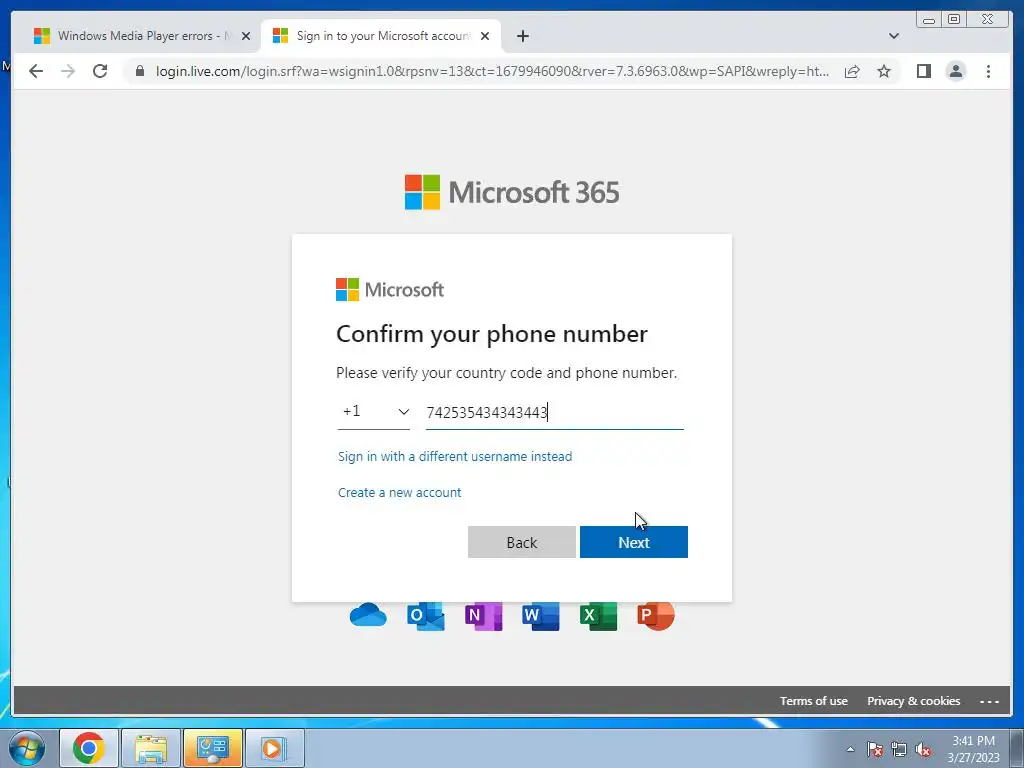The height and width of the screenshot is (768, 1024).
Task: Open the Privacy & cookies link
Action: [x=914, y=701]
